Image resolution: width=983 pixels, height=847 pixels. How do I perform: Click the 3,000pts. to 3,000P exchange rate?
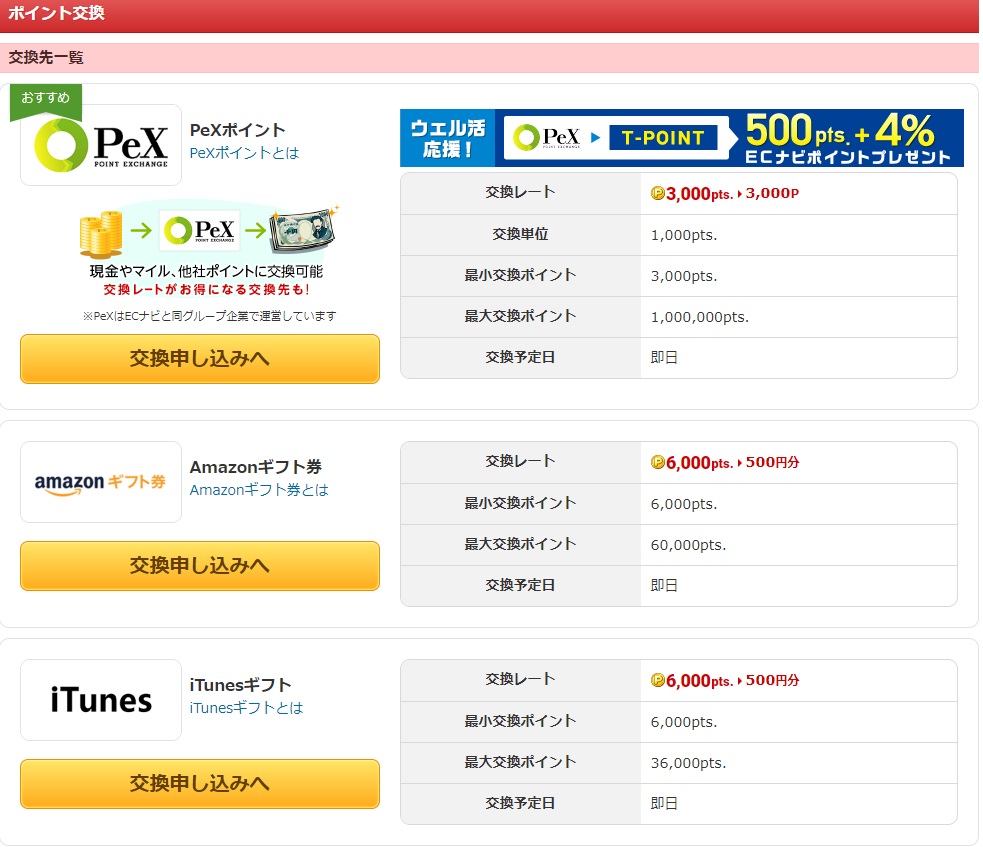click(x=725, y=193)
